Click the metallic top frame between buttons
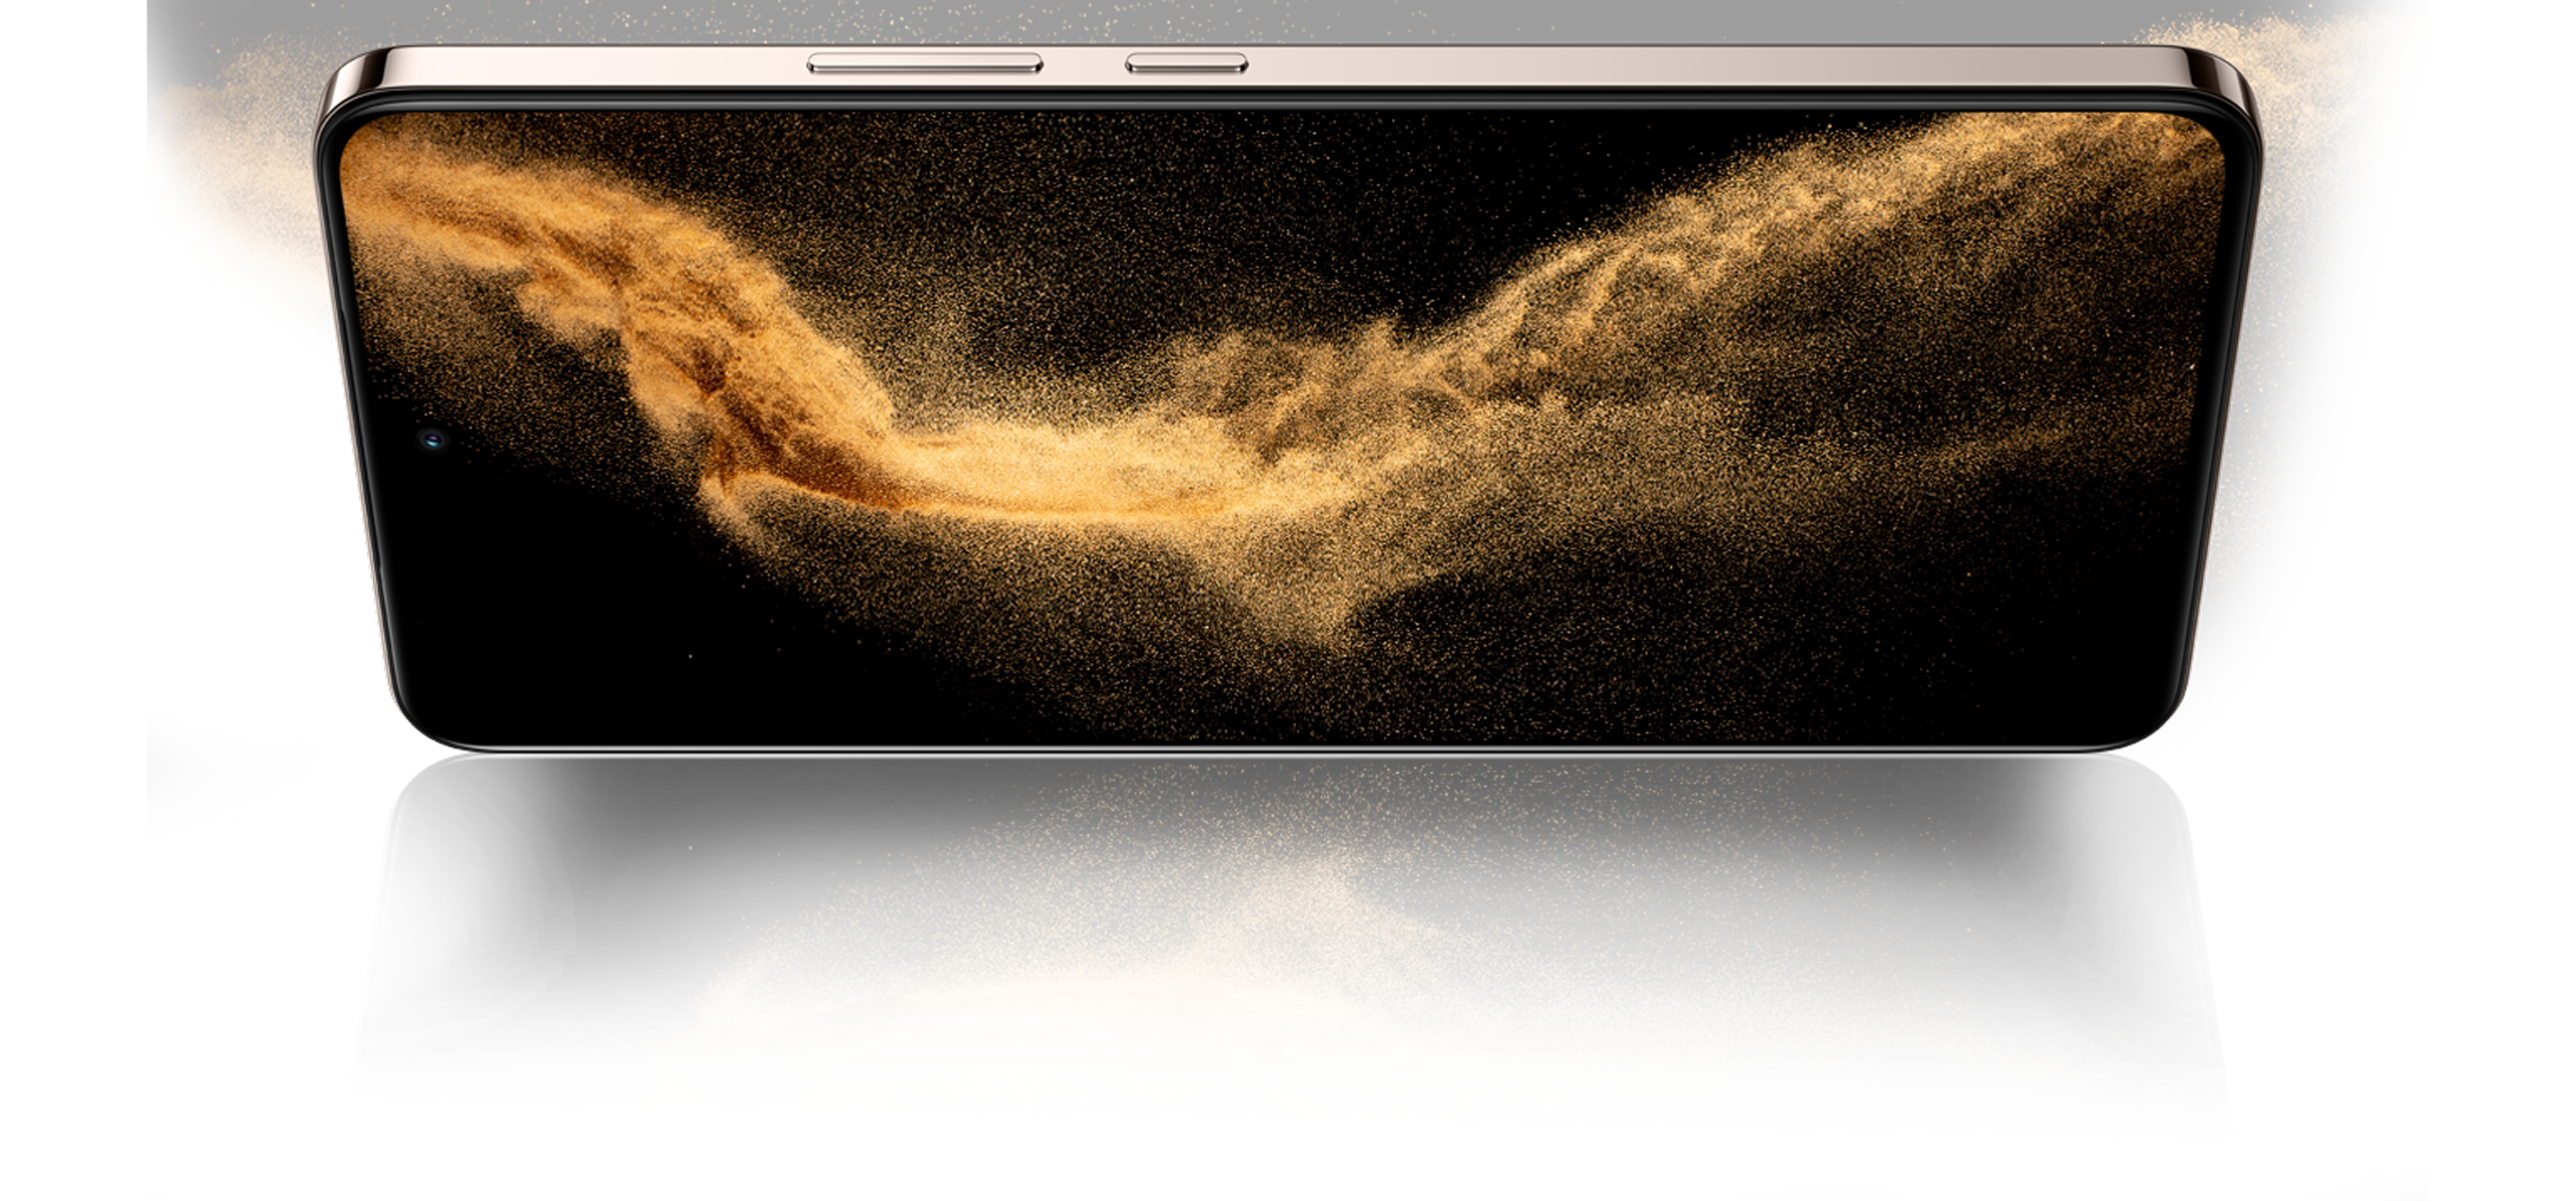Image resolution: width=2576 pixels, height=1201 pixels. pyautogui.click(x=1084, y=65)
